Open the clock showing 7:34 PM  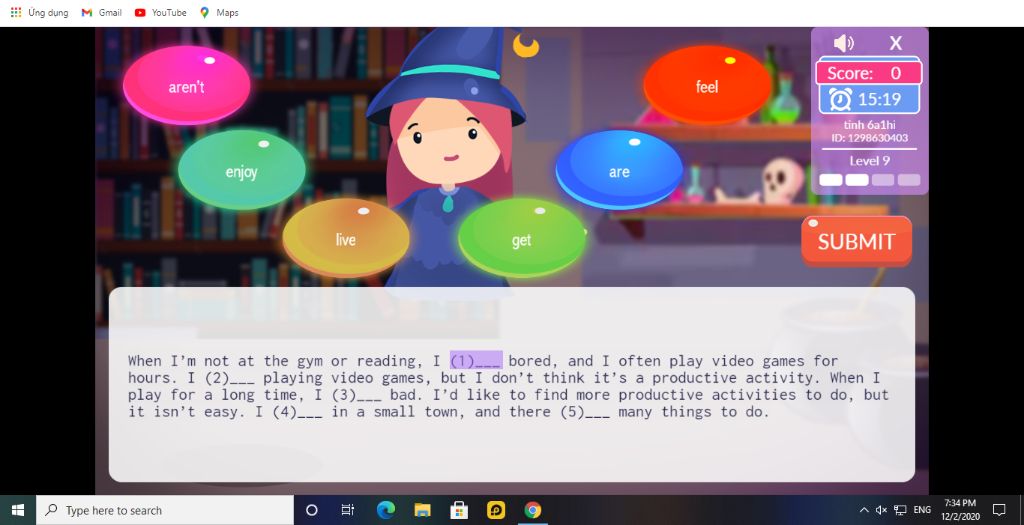coord(960,510)
